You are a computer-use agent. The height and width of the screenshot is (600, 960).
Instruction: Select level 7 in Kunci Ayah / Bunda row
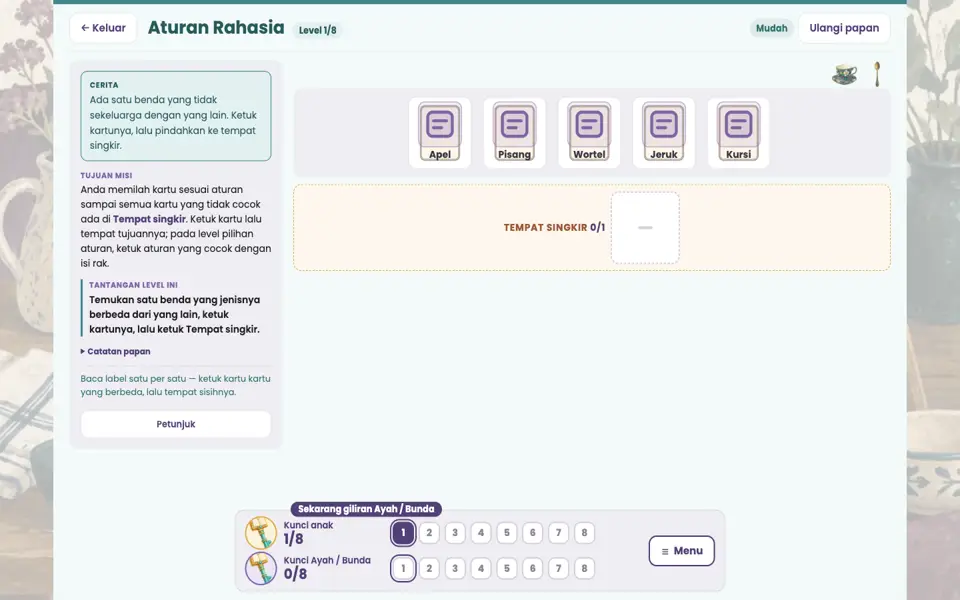pos(558,568)
